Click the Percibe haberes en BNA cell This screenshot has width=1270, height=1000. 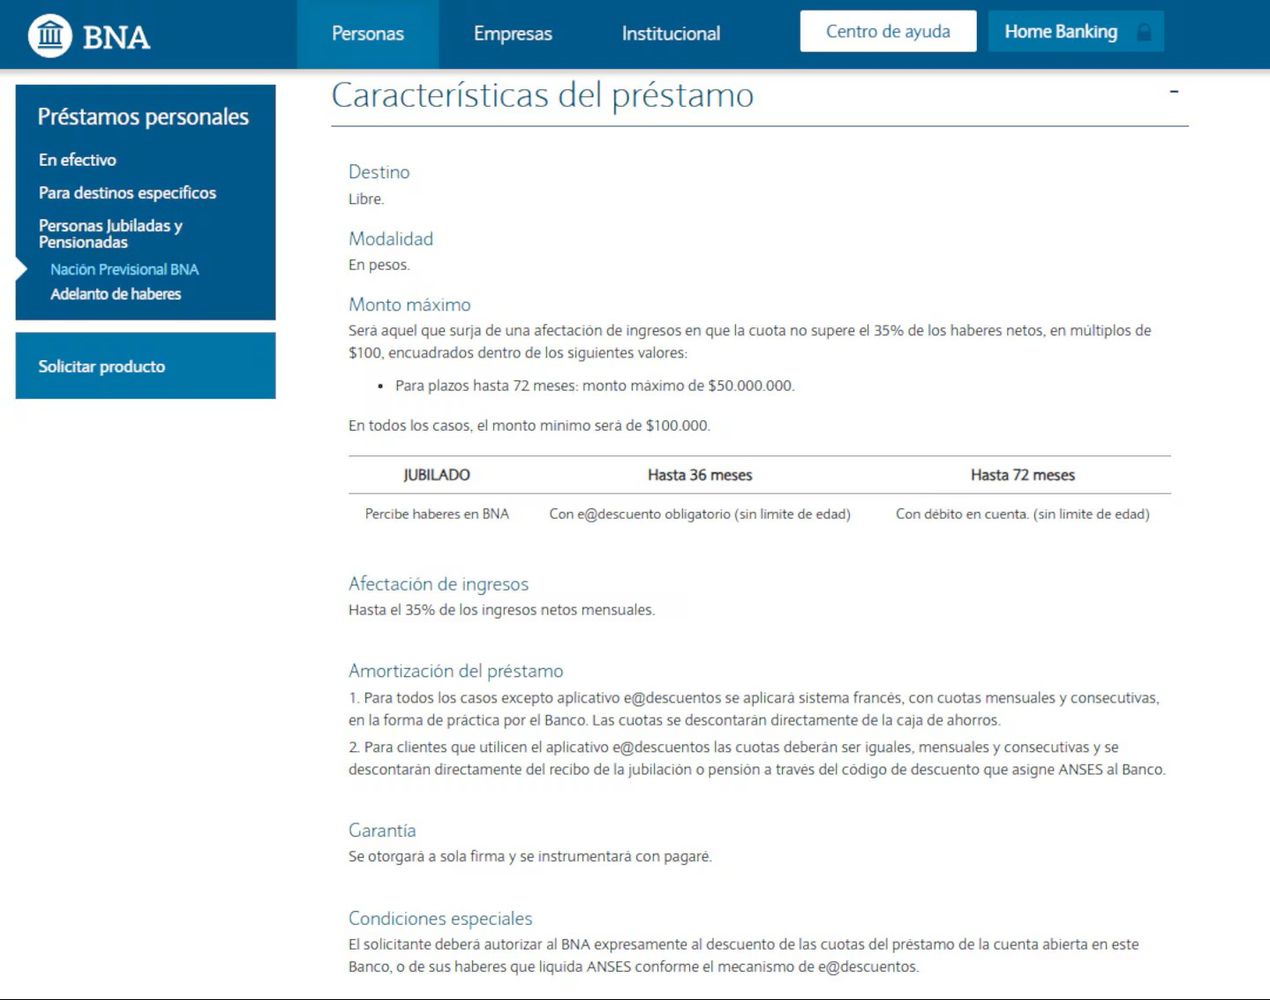tap(437, 514)
